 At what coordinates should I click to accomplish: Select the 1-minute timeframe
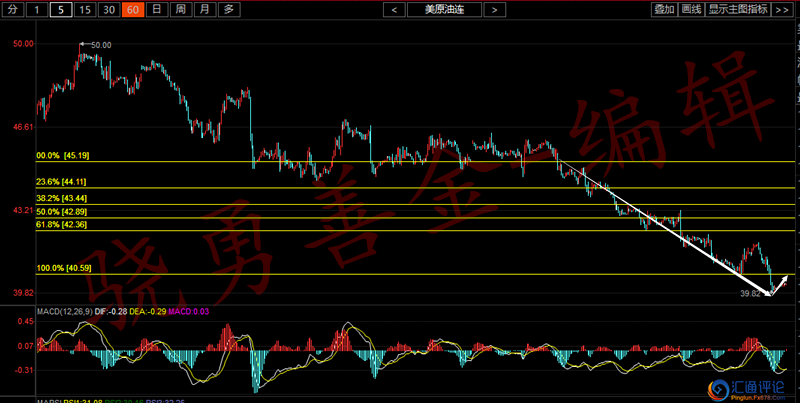(37, 9)
